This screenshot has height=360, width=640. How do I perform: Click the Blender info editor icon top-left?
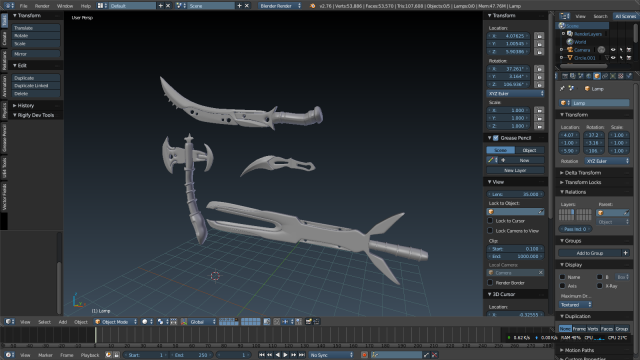(x=9, y=6)
